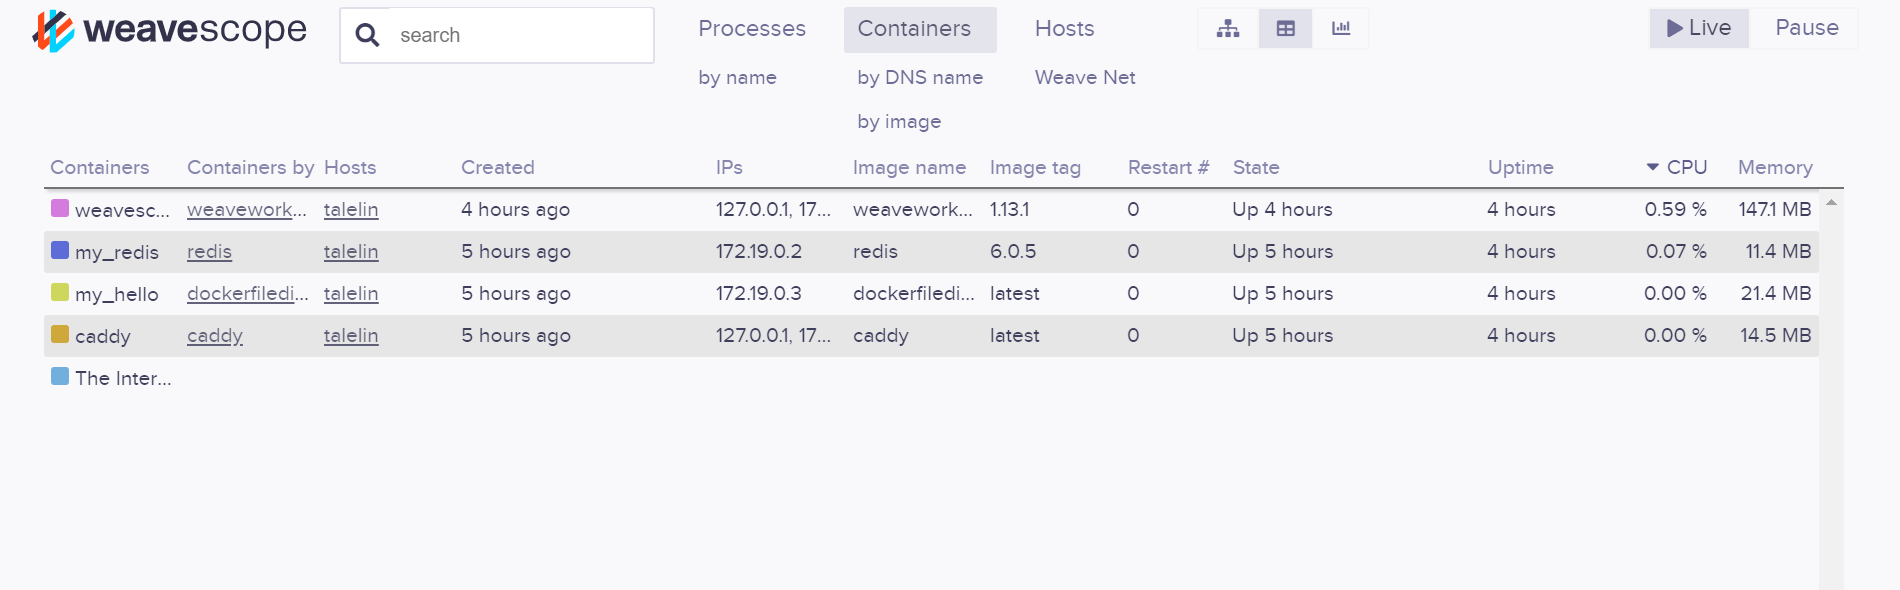This screenshot has height=590, width=1900.
Task: Click the 147.1 MB memory value
Action: click(x=1775, y=209)
